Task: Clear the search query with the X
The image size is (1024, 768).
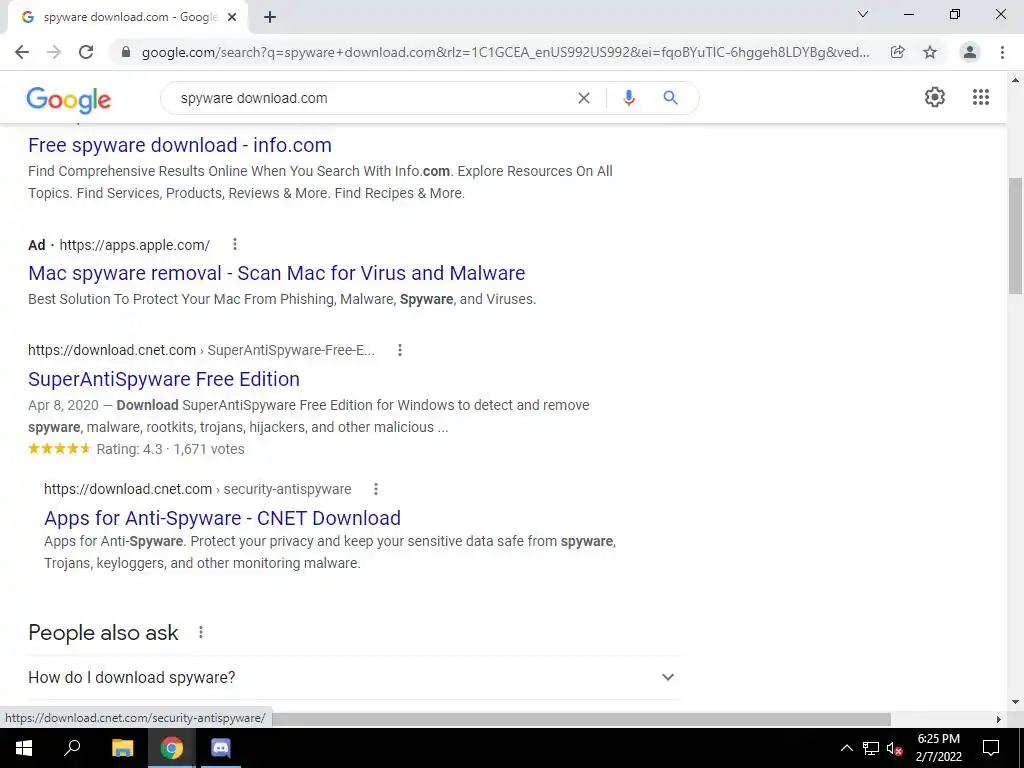Action: 584,98
